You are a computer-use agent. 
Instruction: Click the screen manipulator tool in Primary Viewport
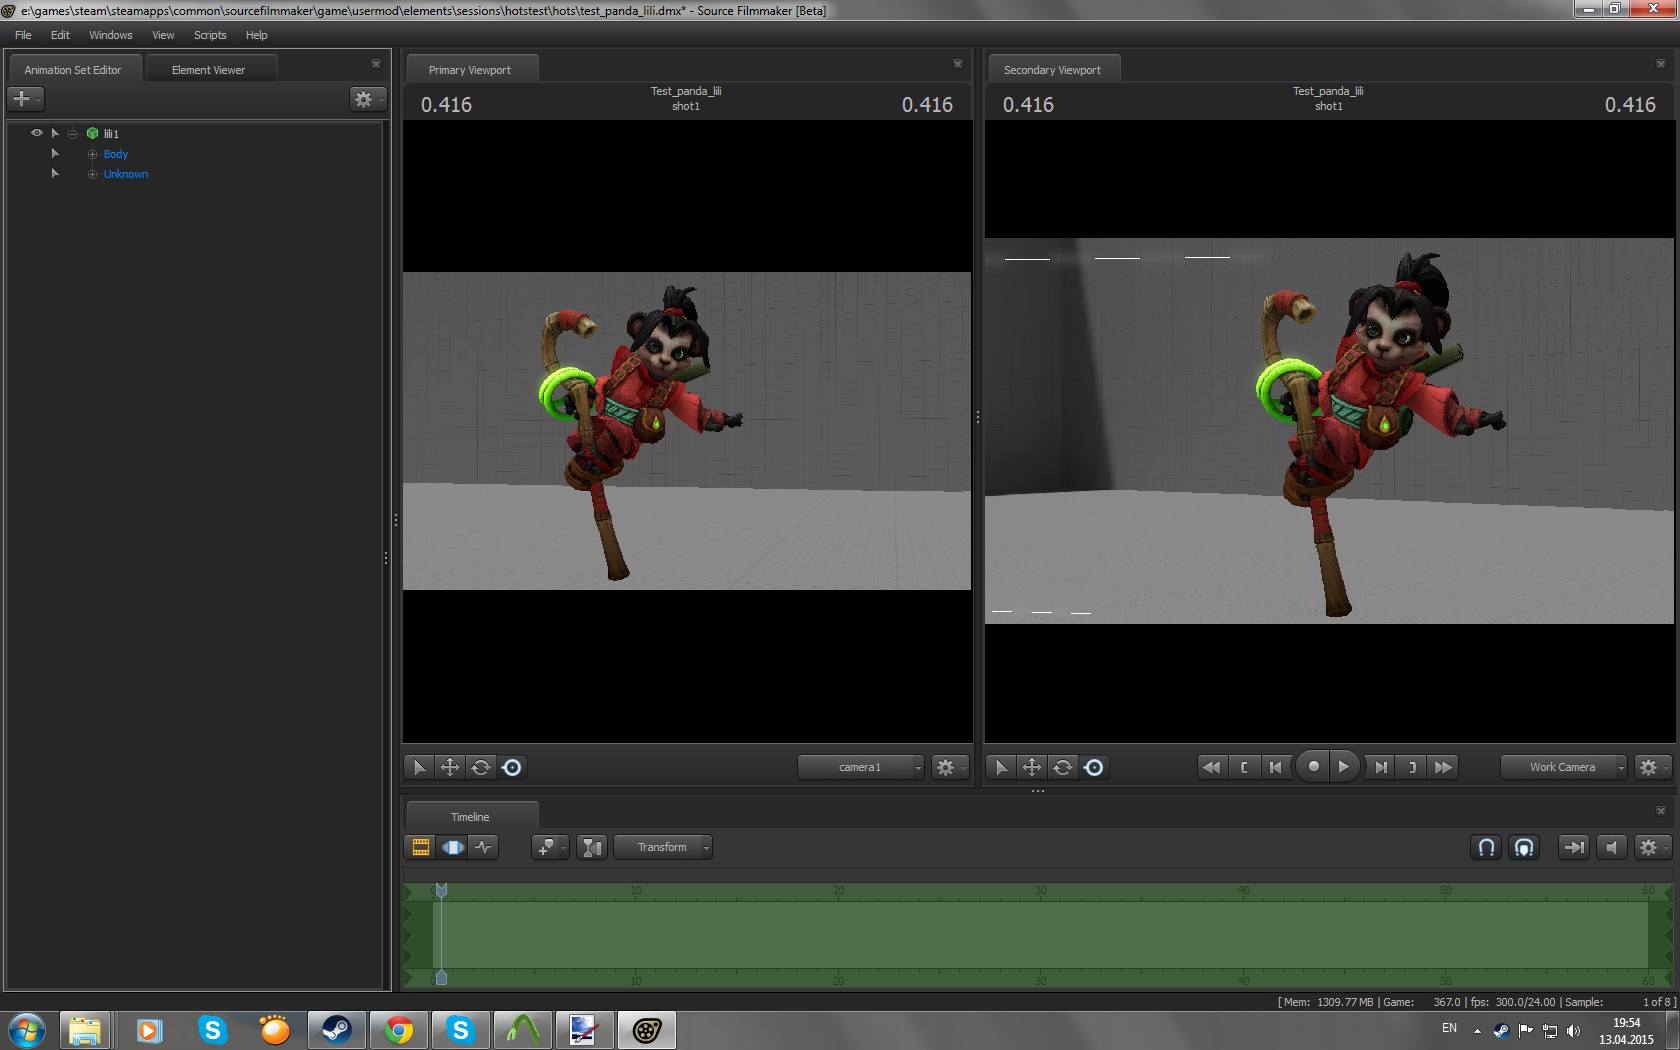point(512,767)
